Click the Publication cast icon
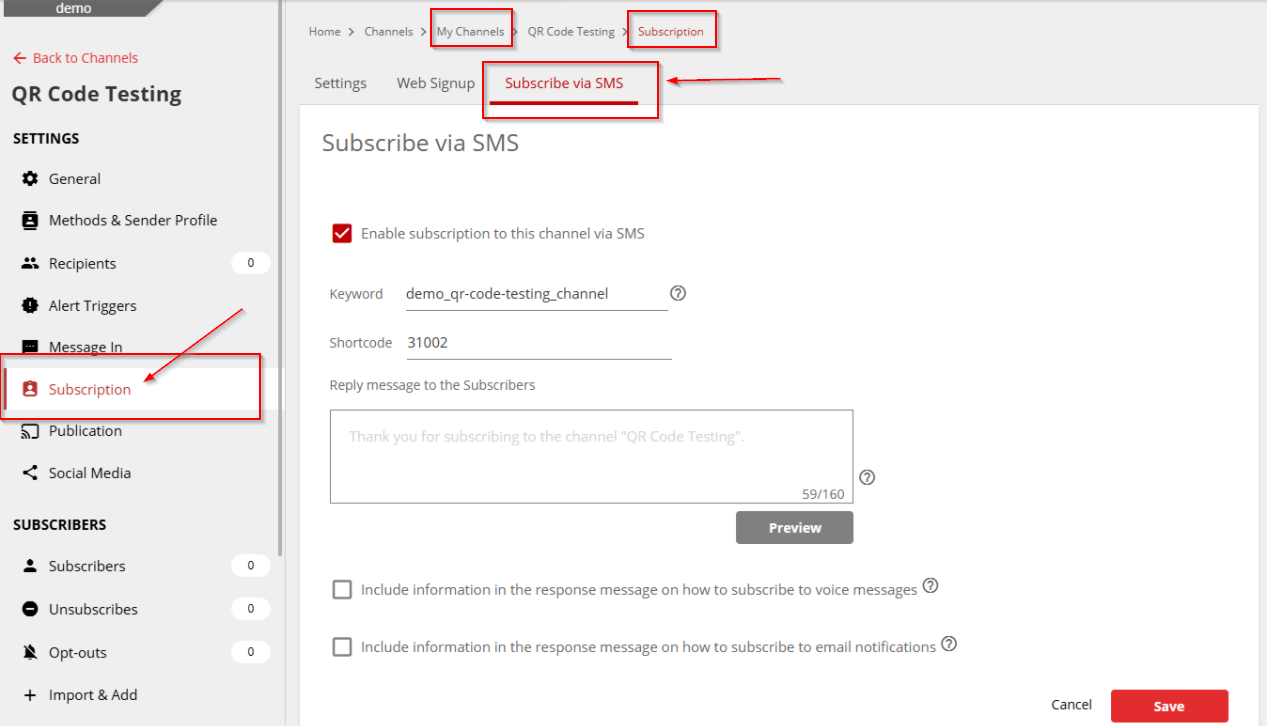Viewport: 1267px width, 726px height. point(30,431)
